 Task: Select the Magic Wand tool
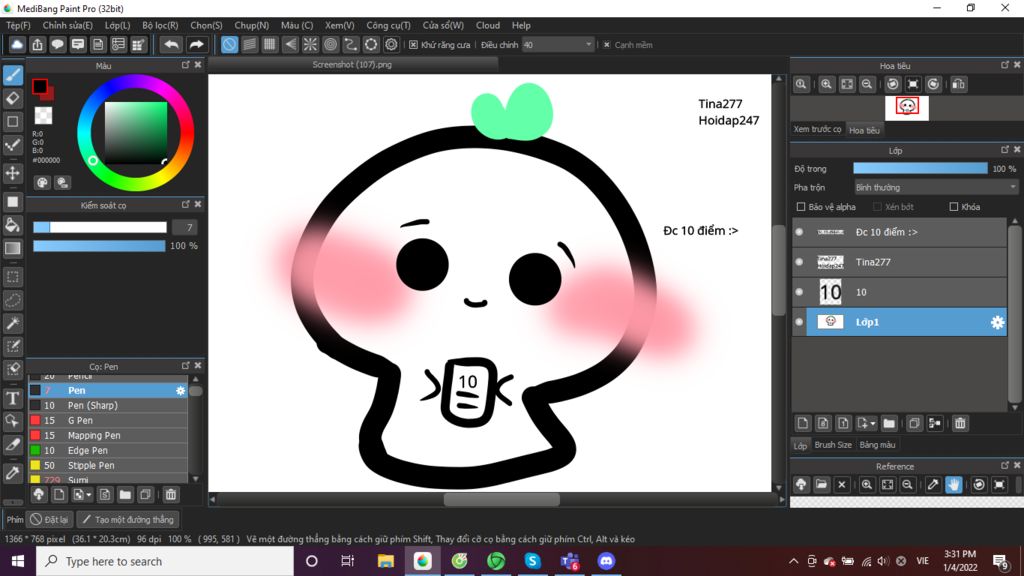pos(13,323)
